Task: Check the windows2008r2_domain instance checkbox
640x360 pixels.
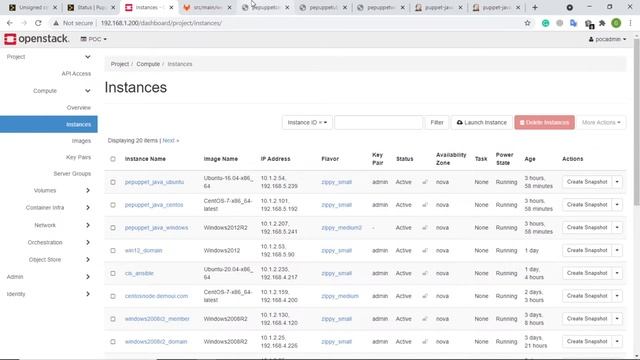Action: 113,342
